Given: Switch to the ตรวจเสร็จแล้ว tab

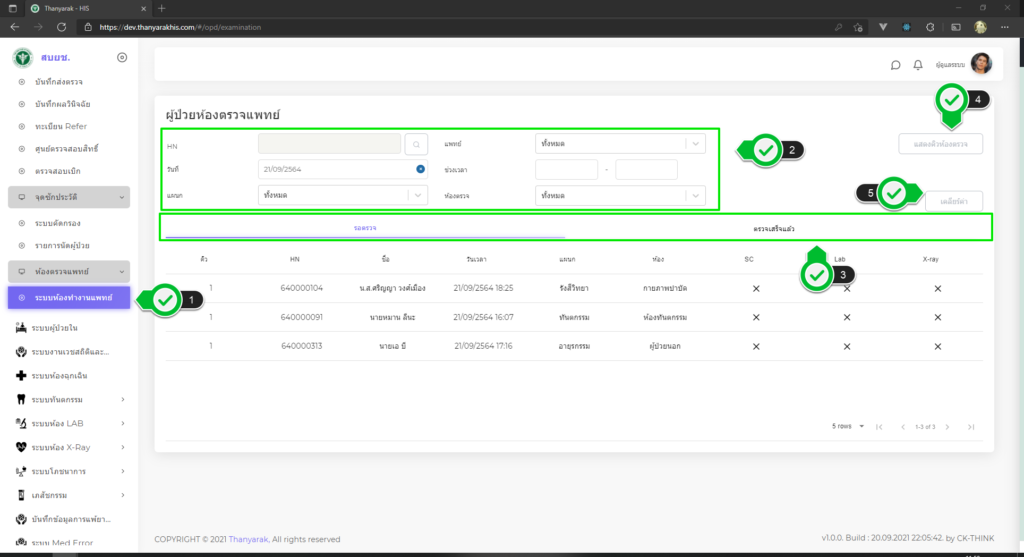Looking at the screenshot, I should 781,229.
